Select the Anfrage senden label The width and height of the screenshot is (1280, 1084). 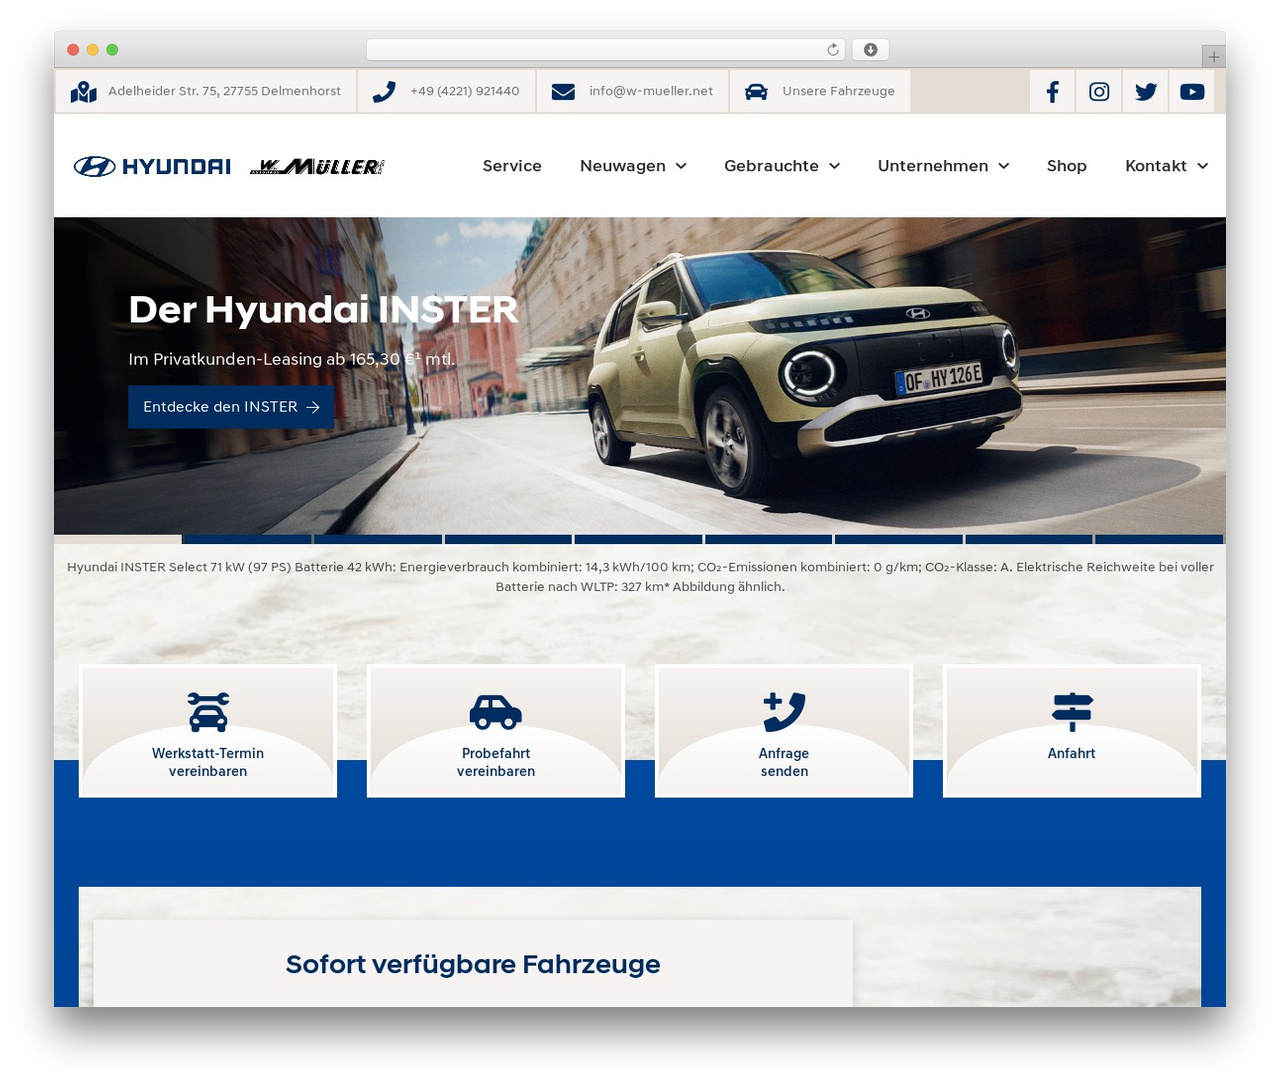click(784, 762)
